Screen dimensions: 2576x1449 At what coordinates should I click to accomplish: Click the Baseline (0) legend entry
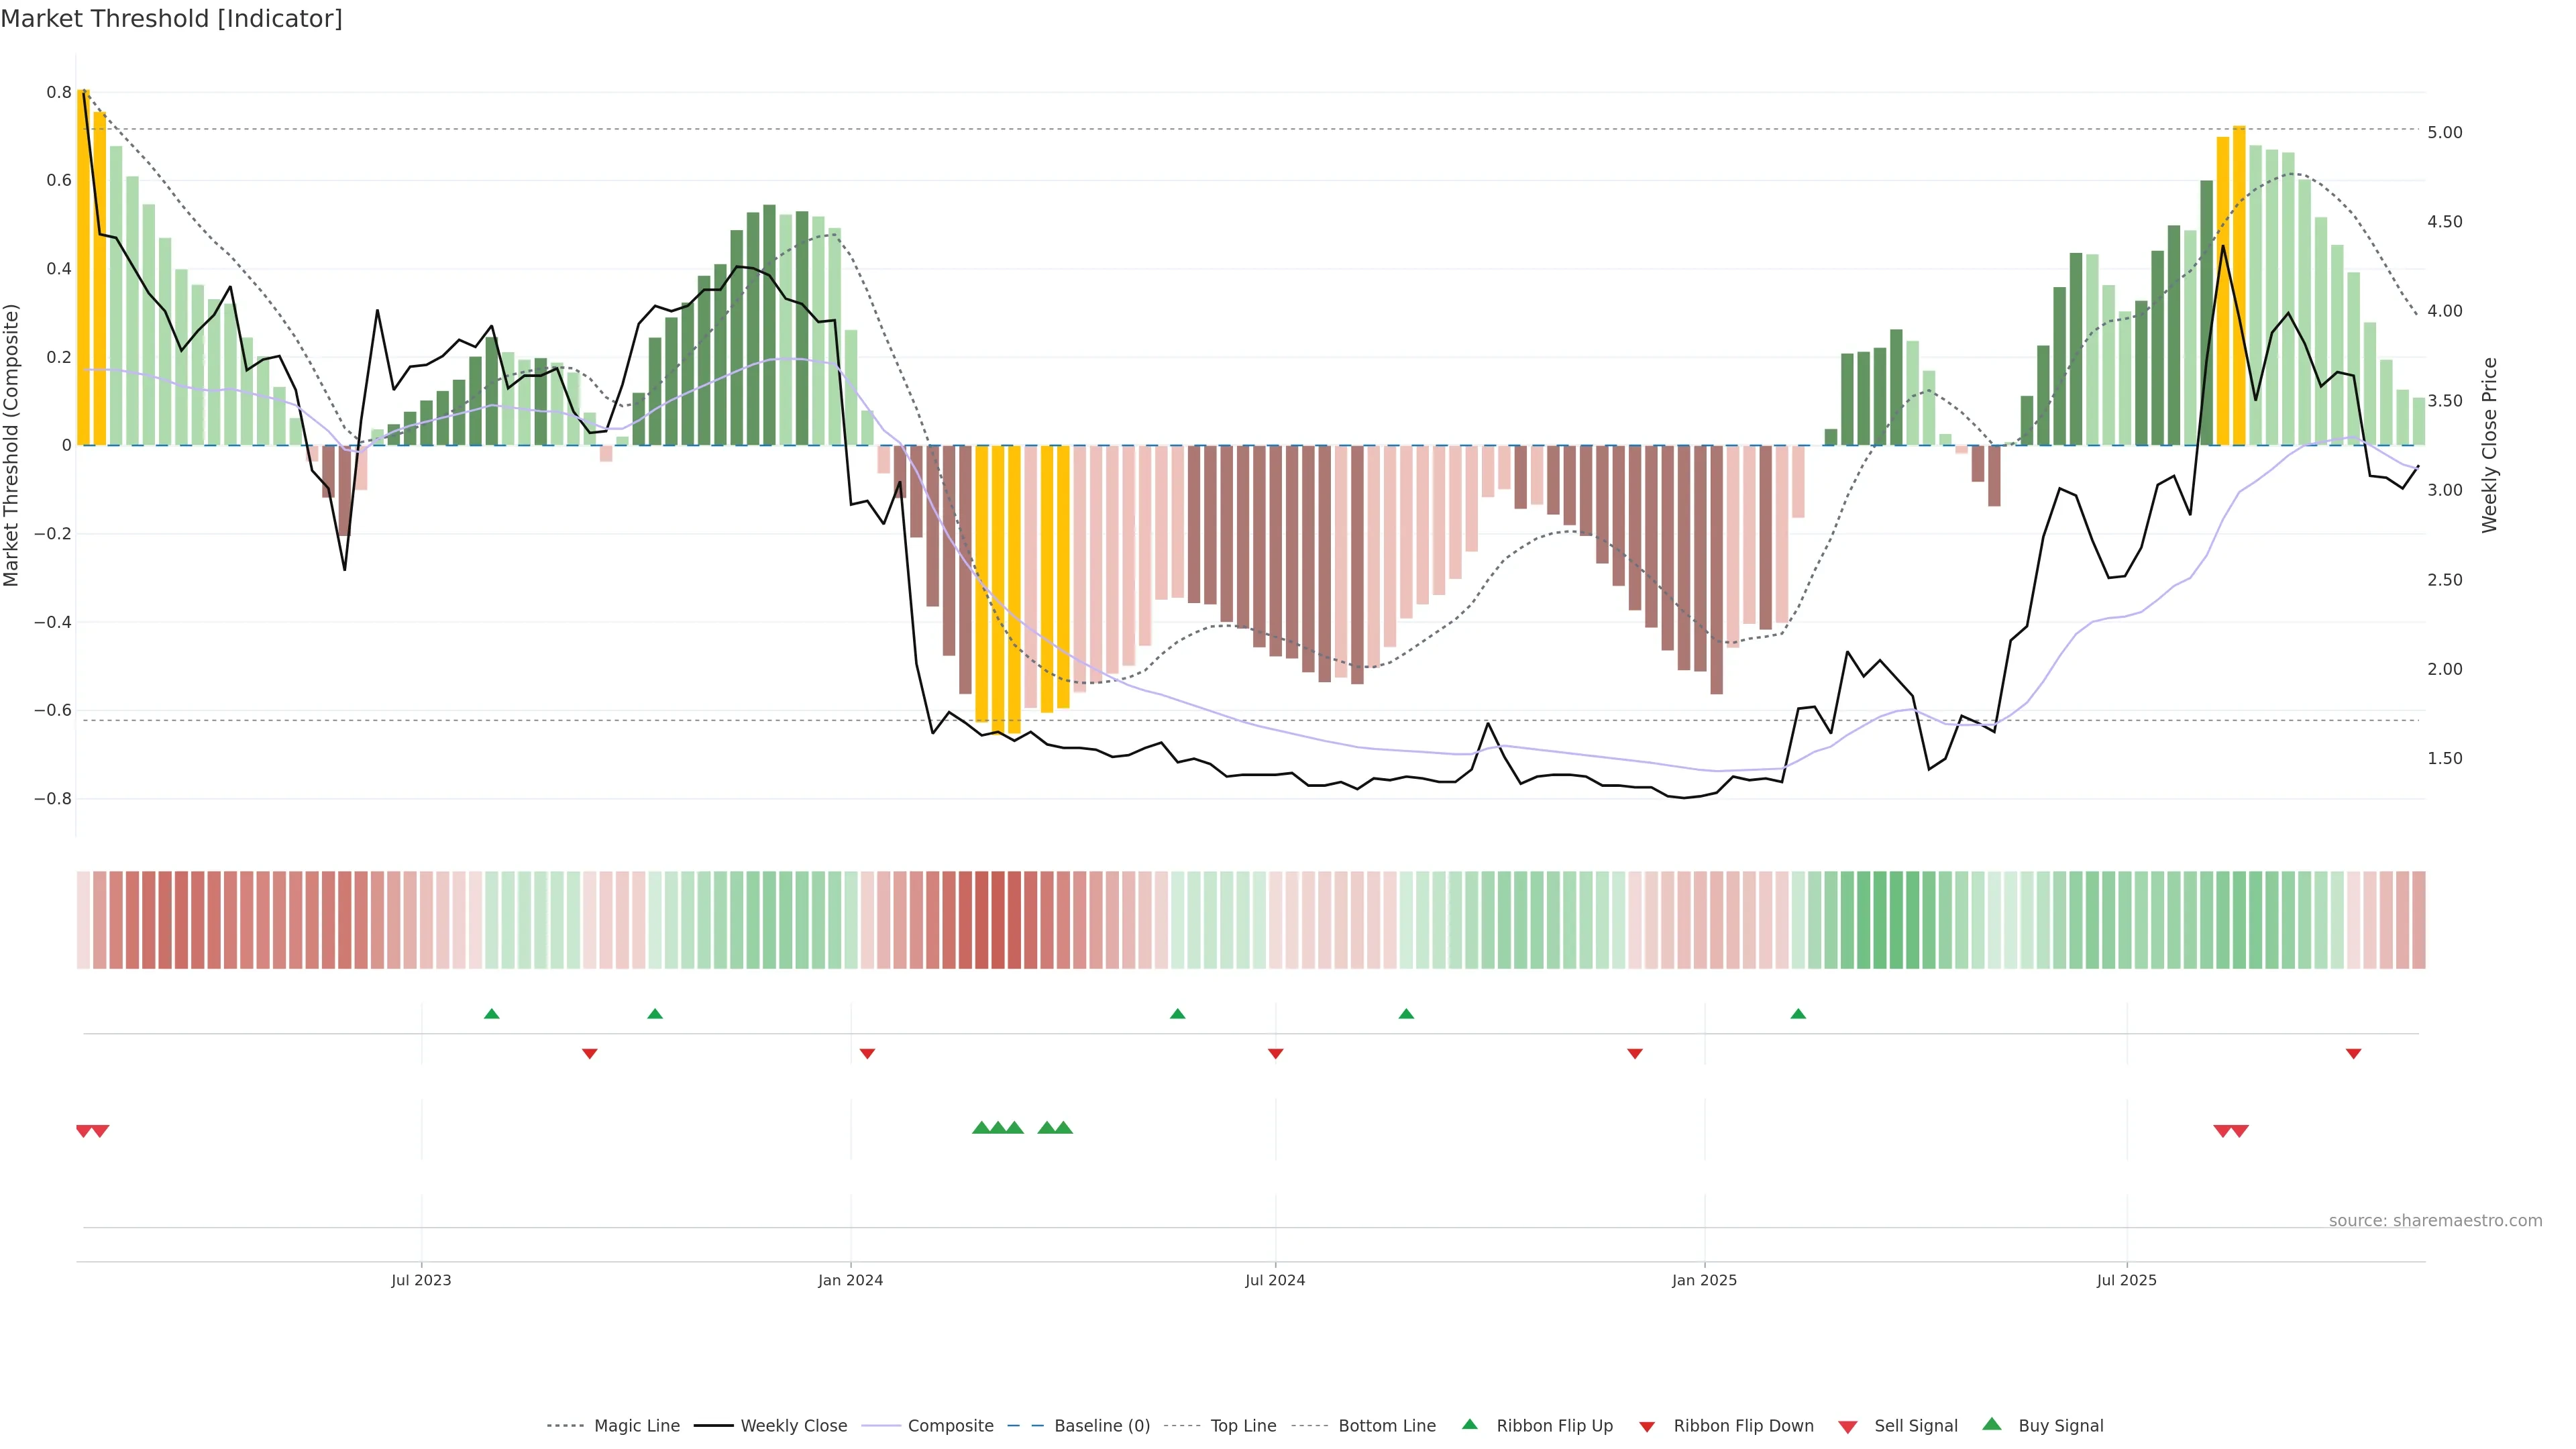[1101, 1425]
